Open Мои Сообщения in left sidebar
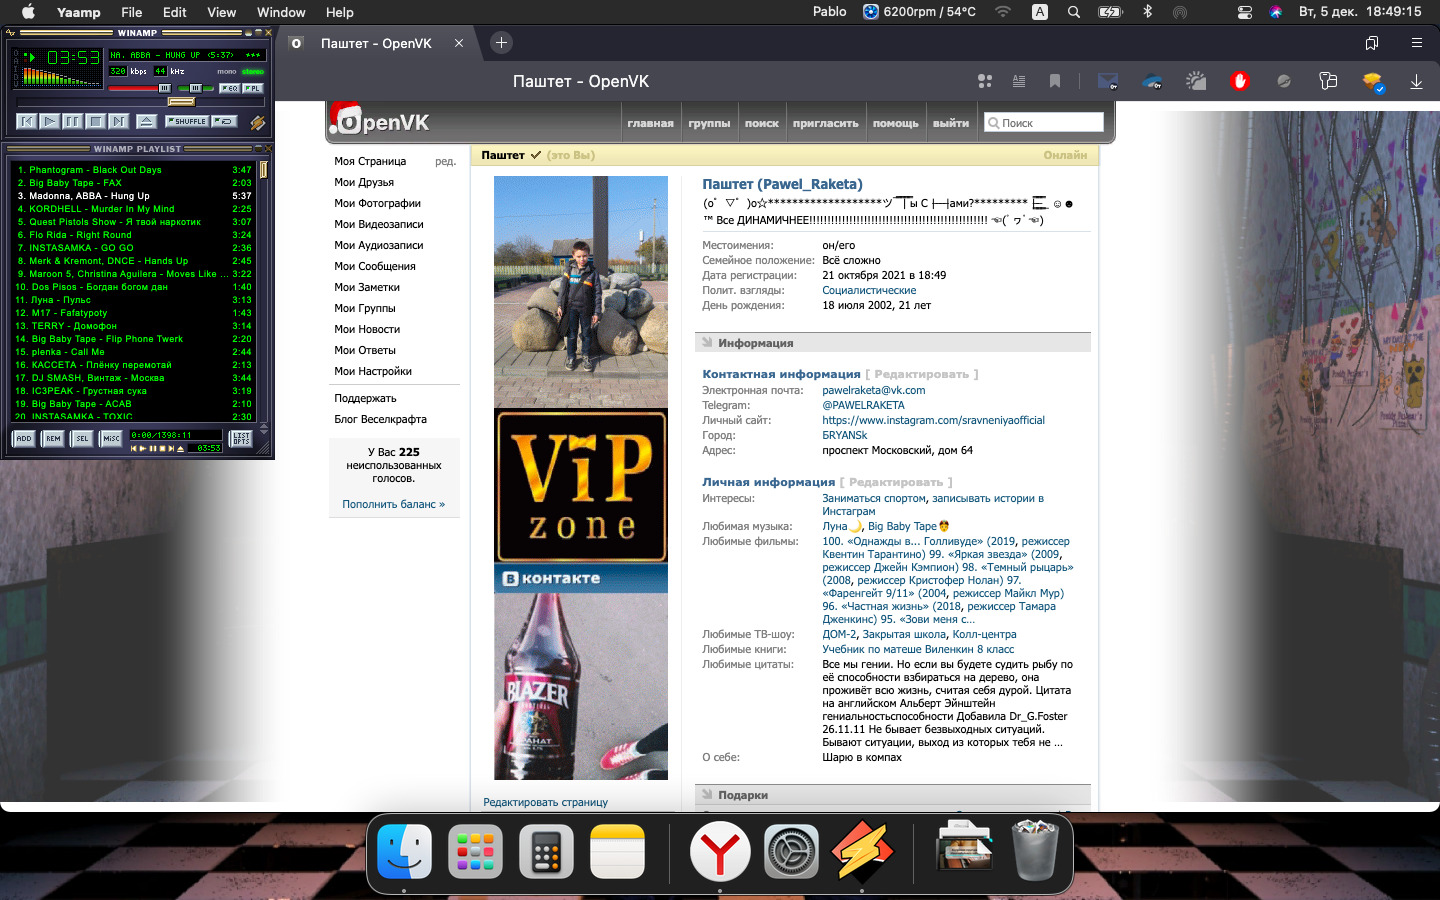 coord(375,266)
